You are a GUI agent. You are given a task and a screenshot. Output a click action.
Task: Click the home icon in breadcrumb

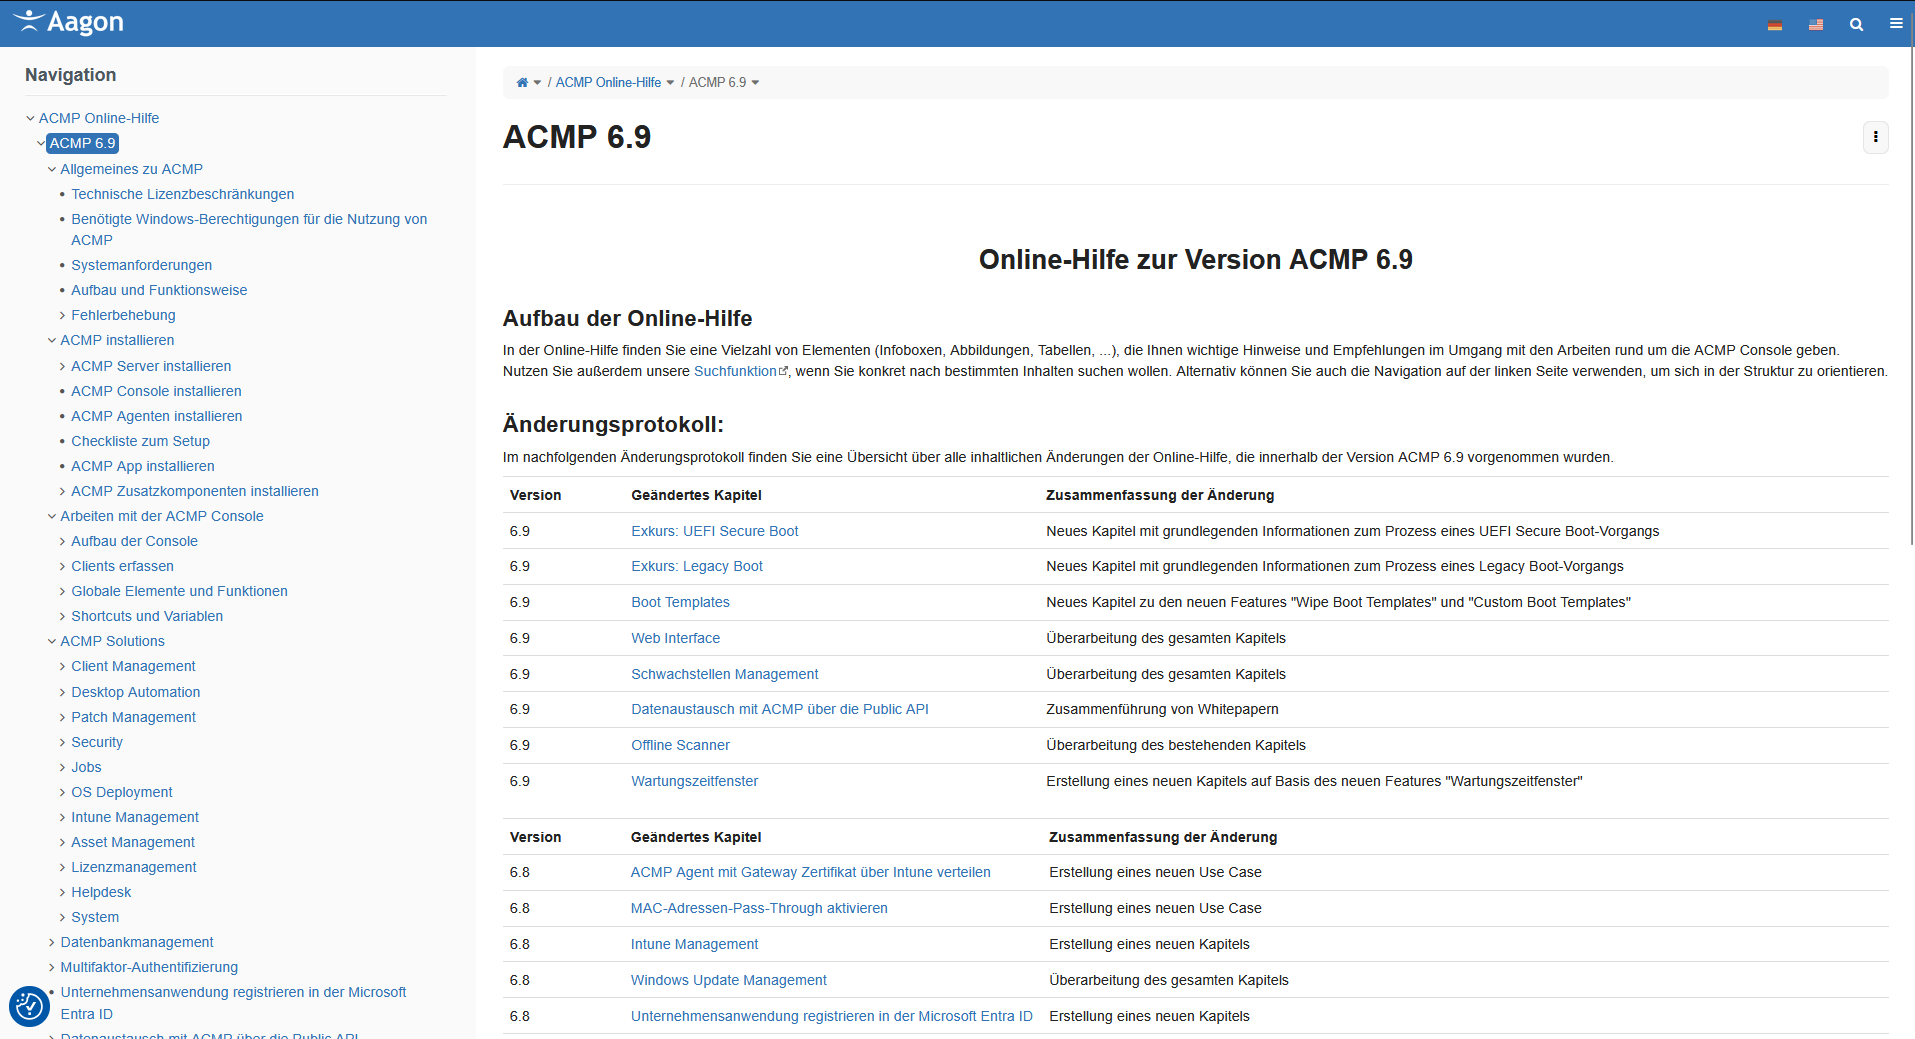click(522, 83)
